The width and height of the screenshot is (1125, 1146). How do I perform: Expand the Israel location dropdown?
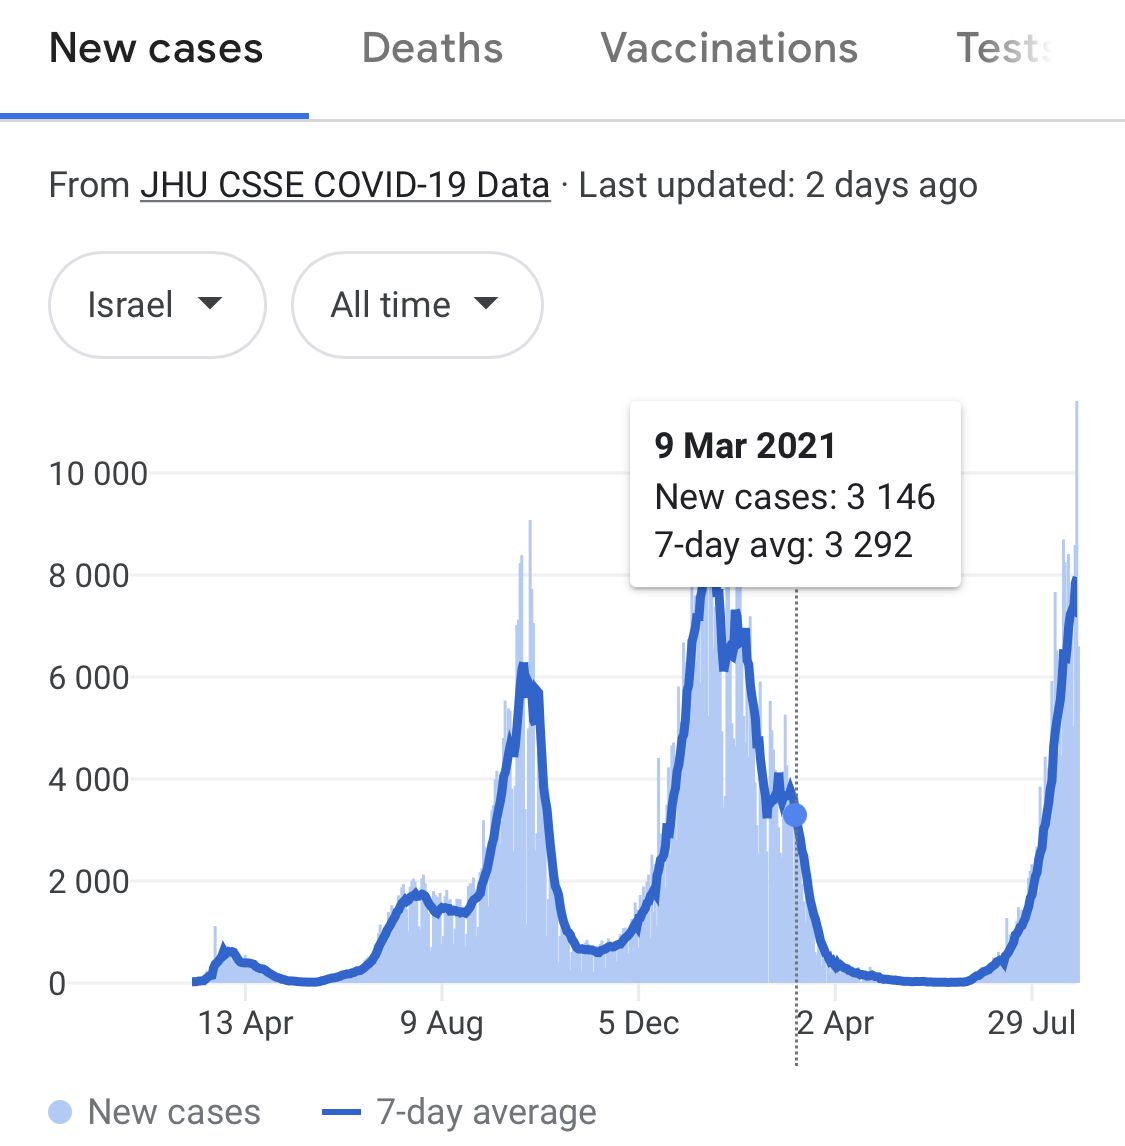(x=157, y=305)
